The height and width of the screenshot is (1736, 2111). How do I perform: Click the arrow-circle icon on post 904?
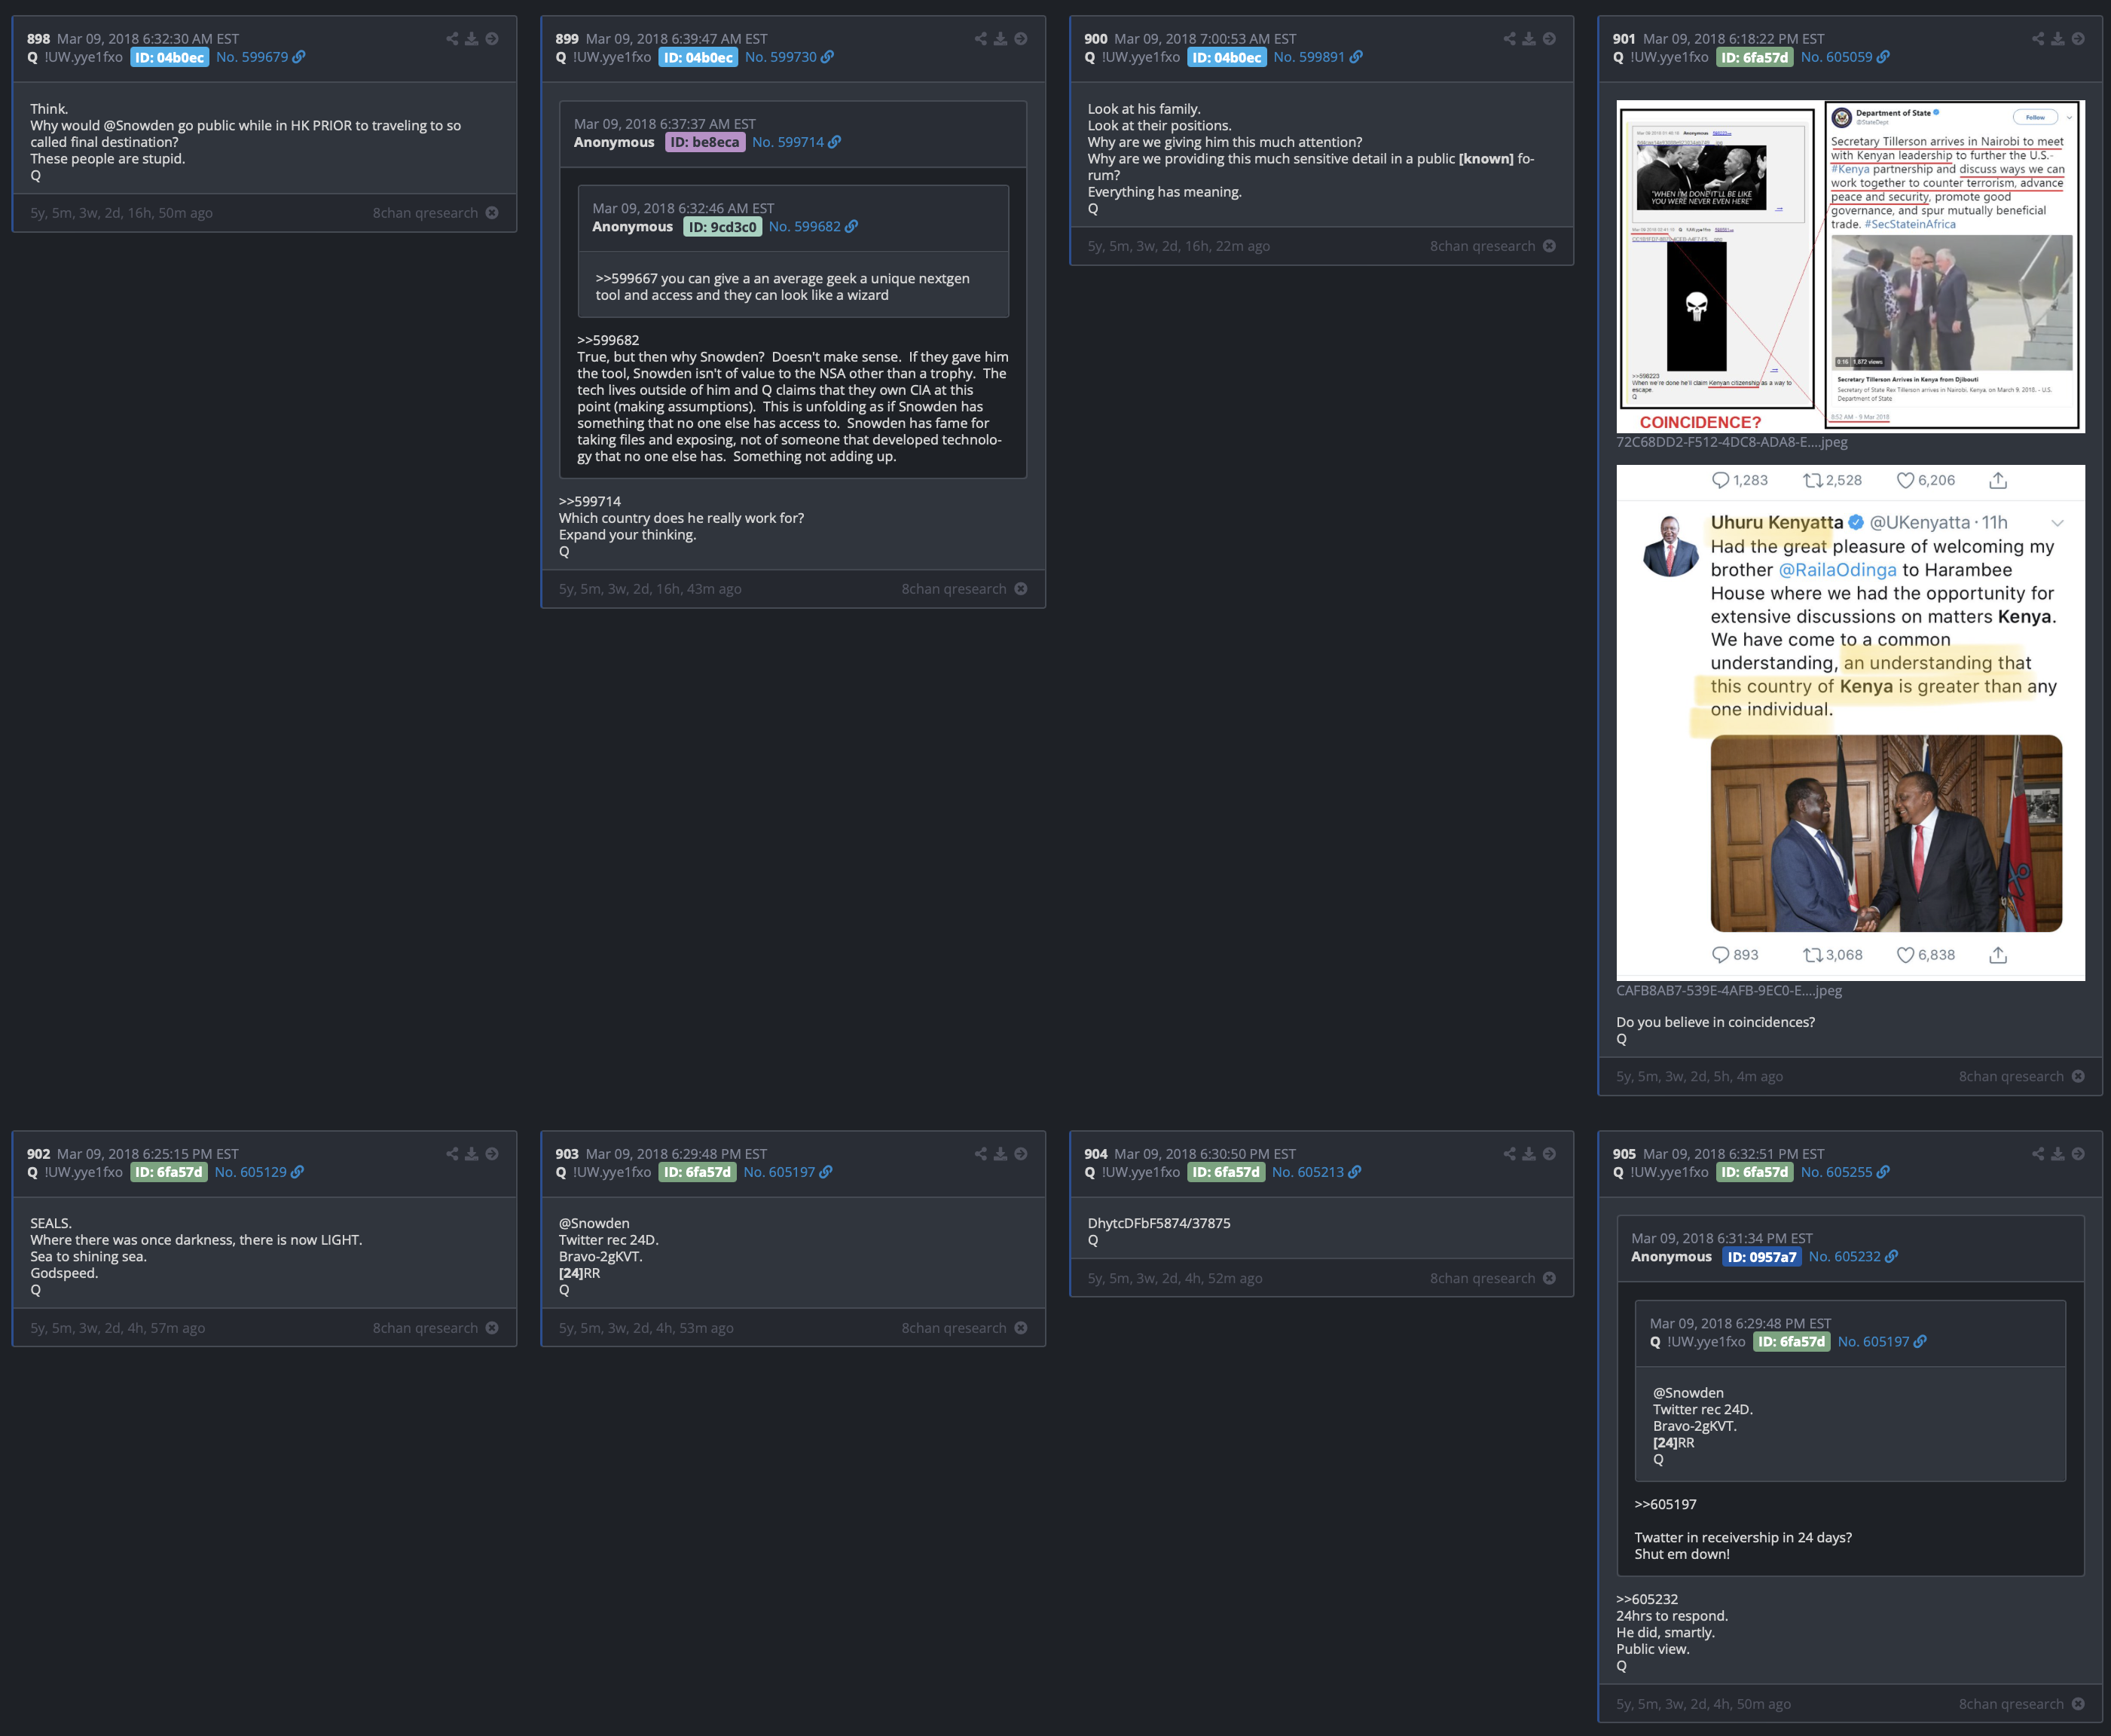pyautogui.click(x=1549, y=1154)
